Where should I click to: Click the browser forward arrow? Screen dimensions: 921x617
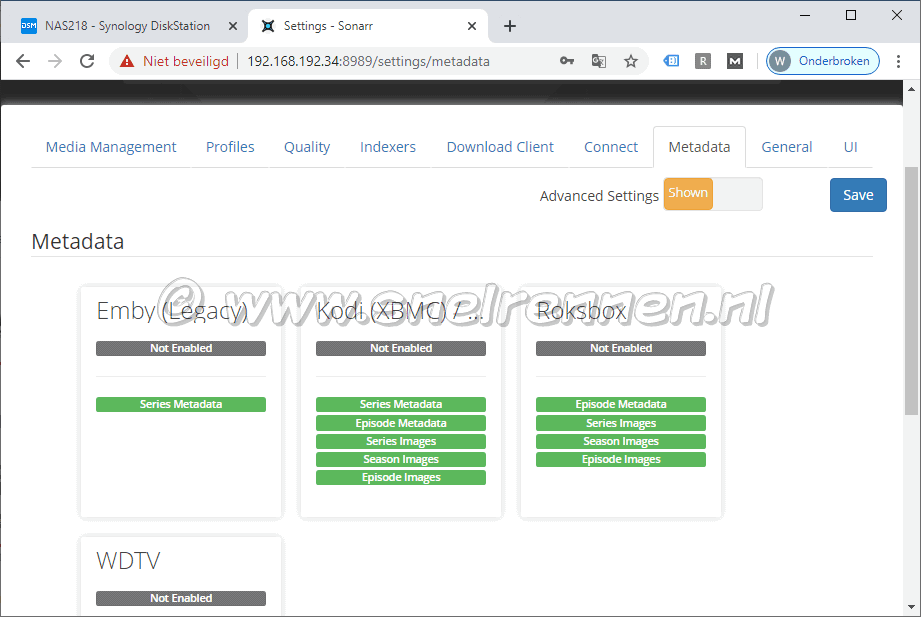point(55,61)
